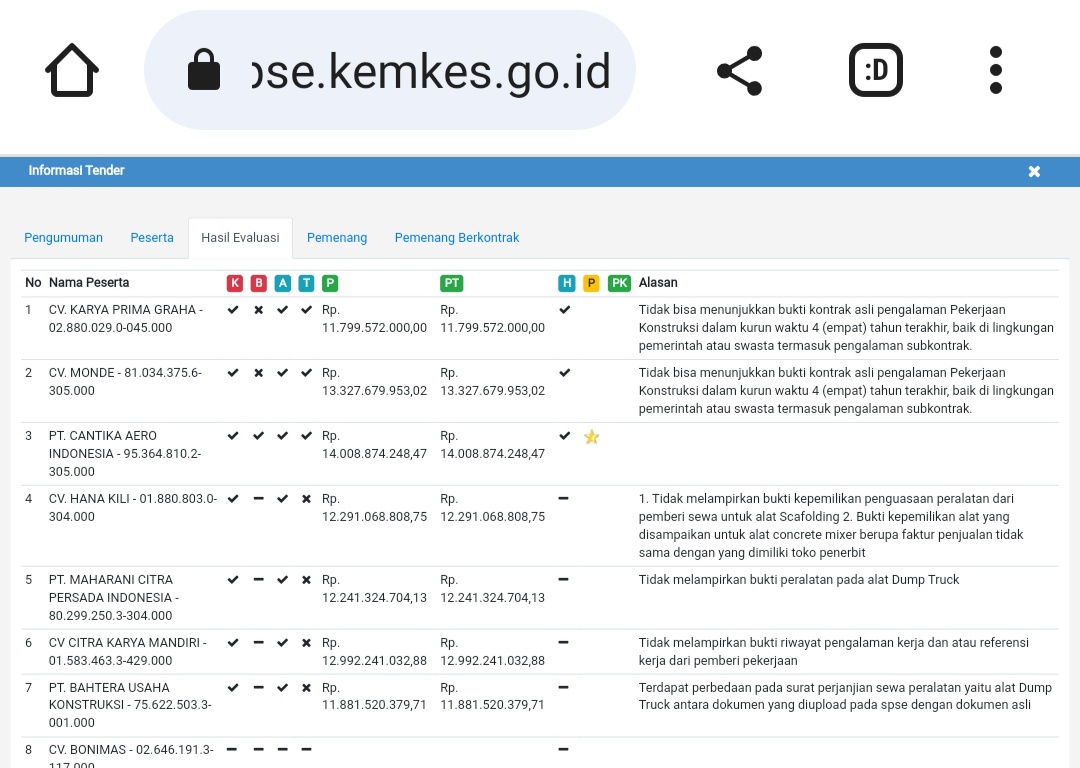1080x768 pixels.
Task: Click the yellow P column badge
Action: point(591,283)
